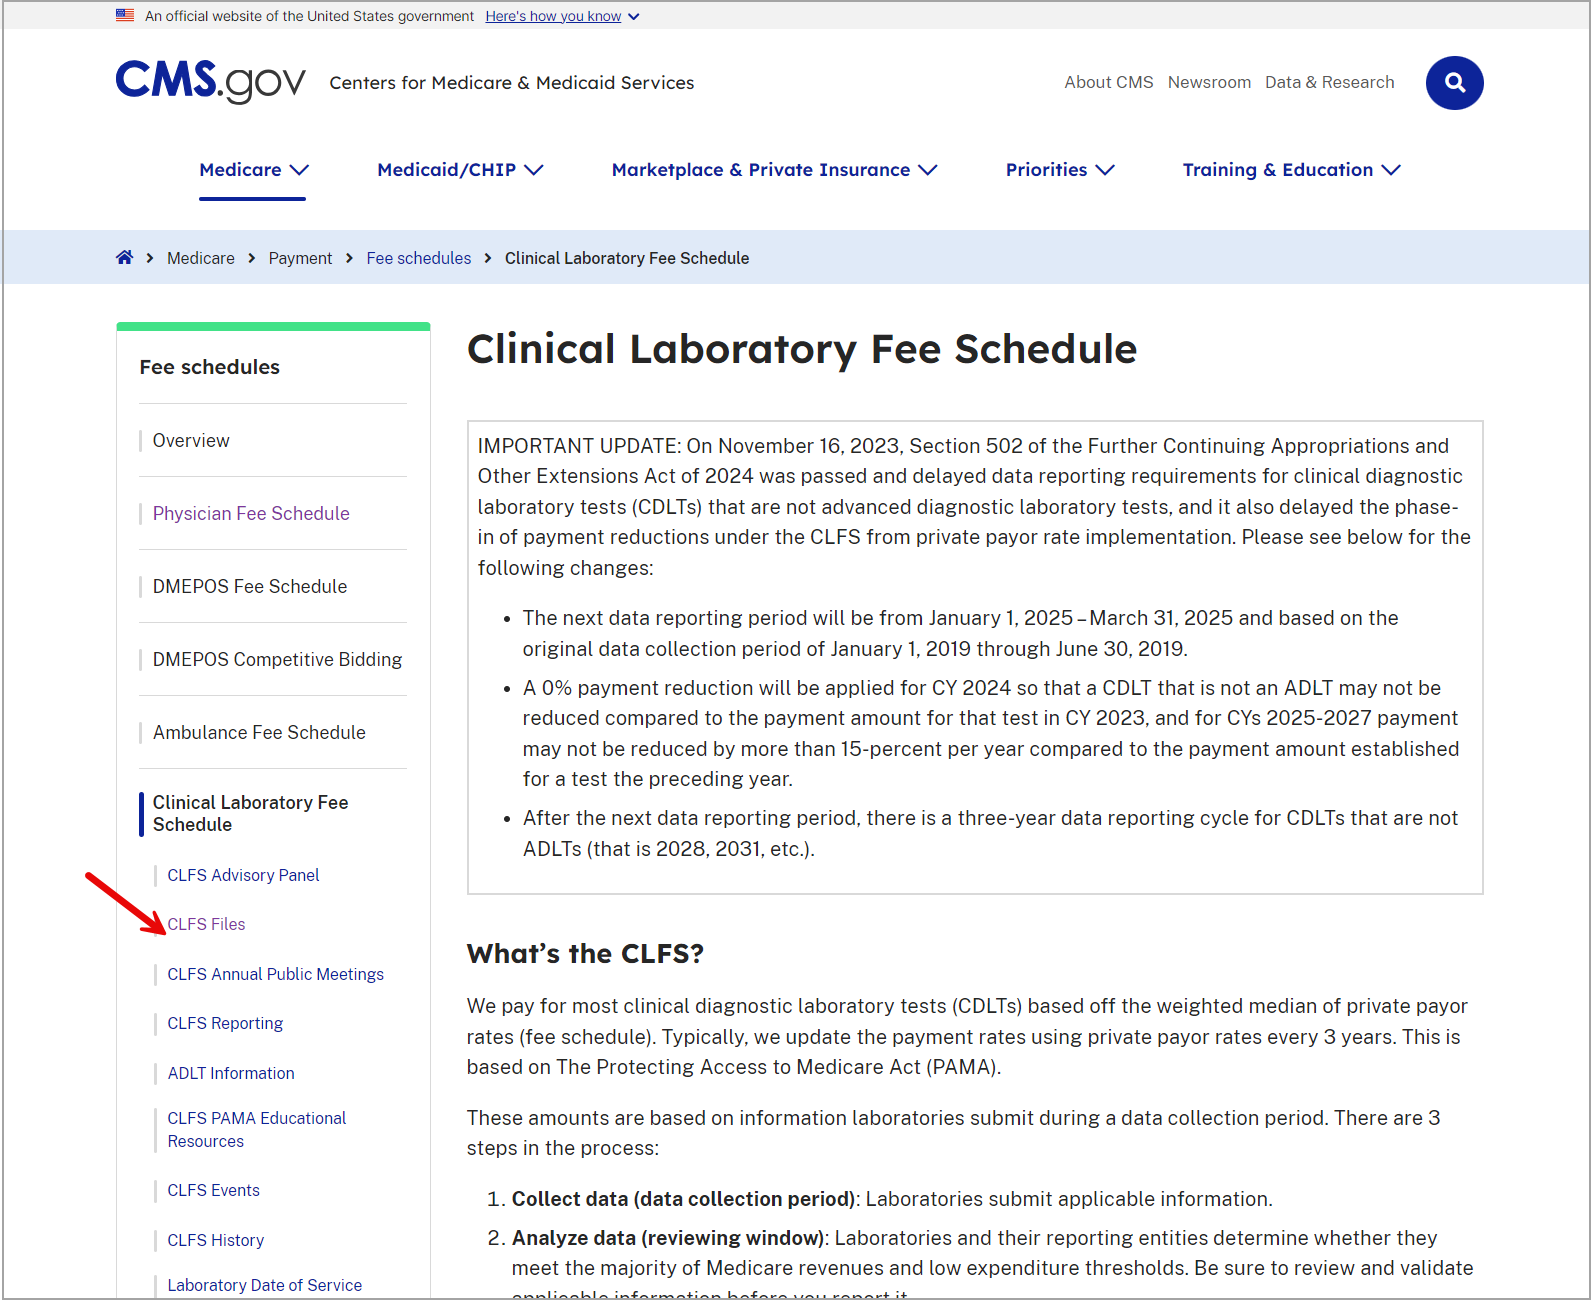Expand "Here's how you know" banner
Screen dimensions: 1591x1300
562,16
